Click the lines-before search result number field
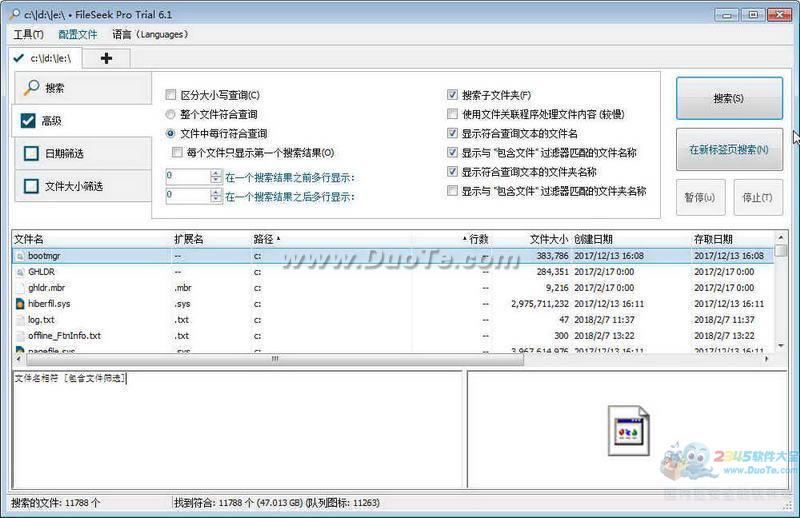The image size is (800, 518). (x=188, y=177)
